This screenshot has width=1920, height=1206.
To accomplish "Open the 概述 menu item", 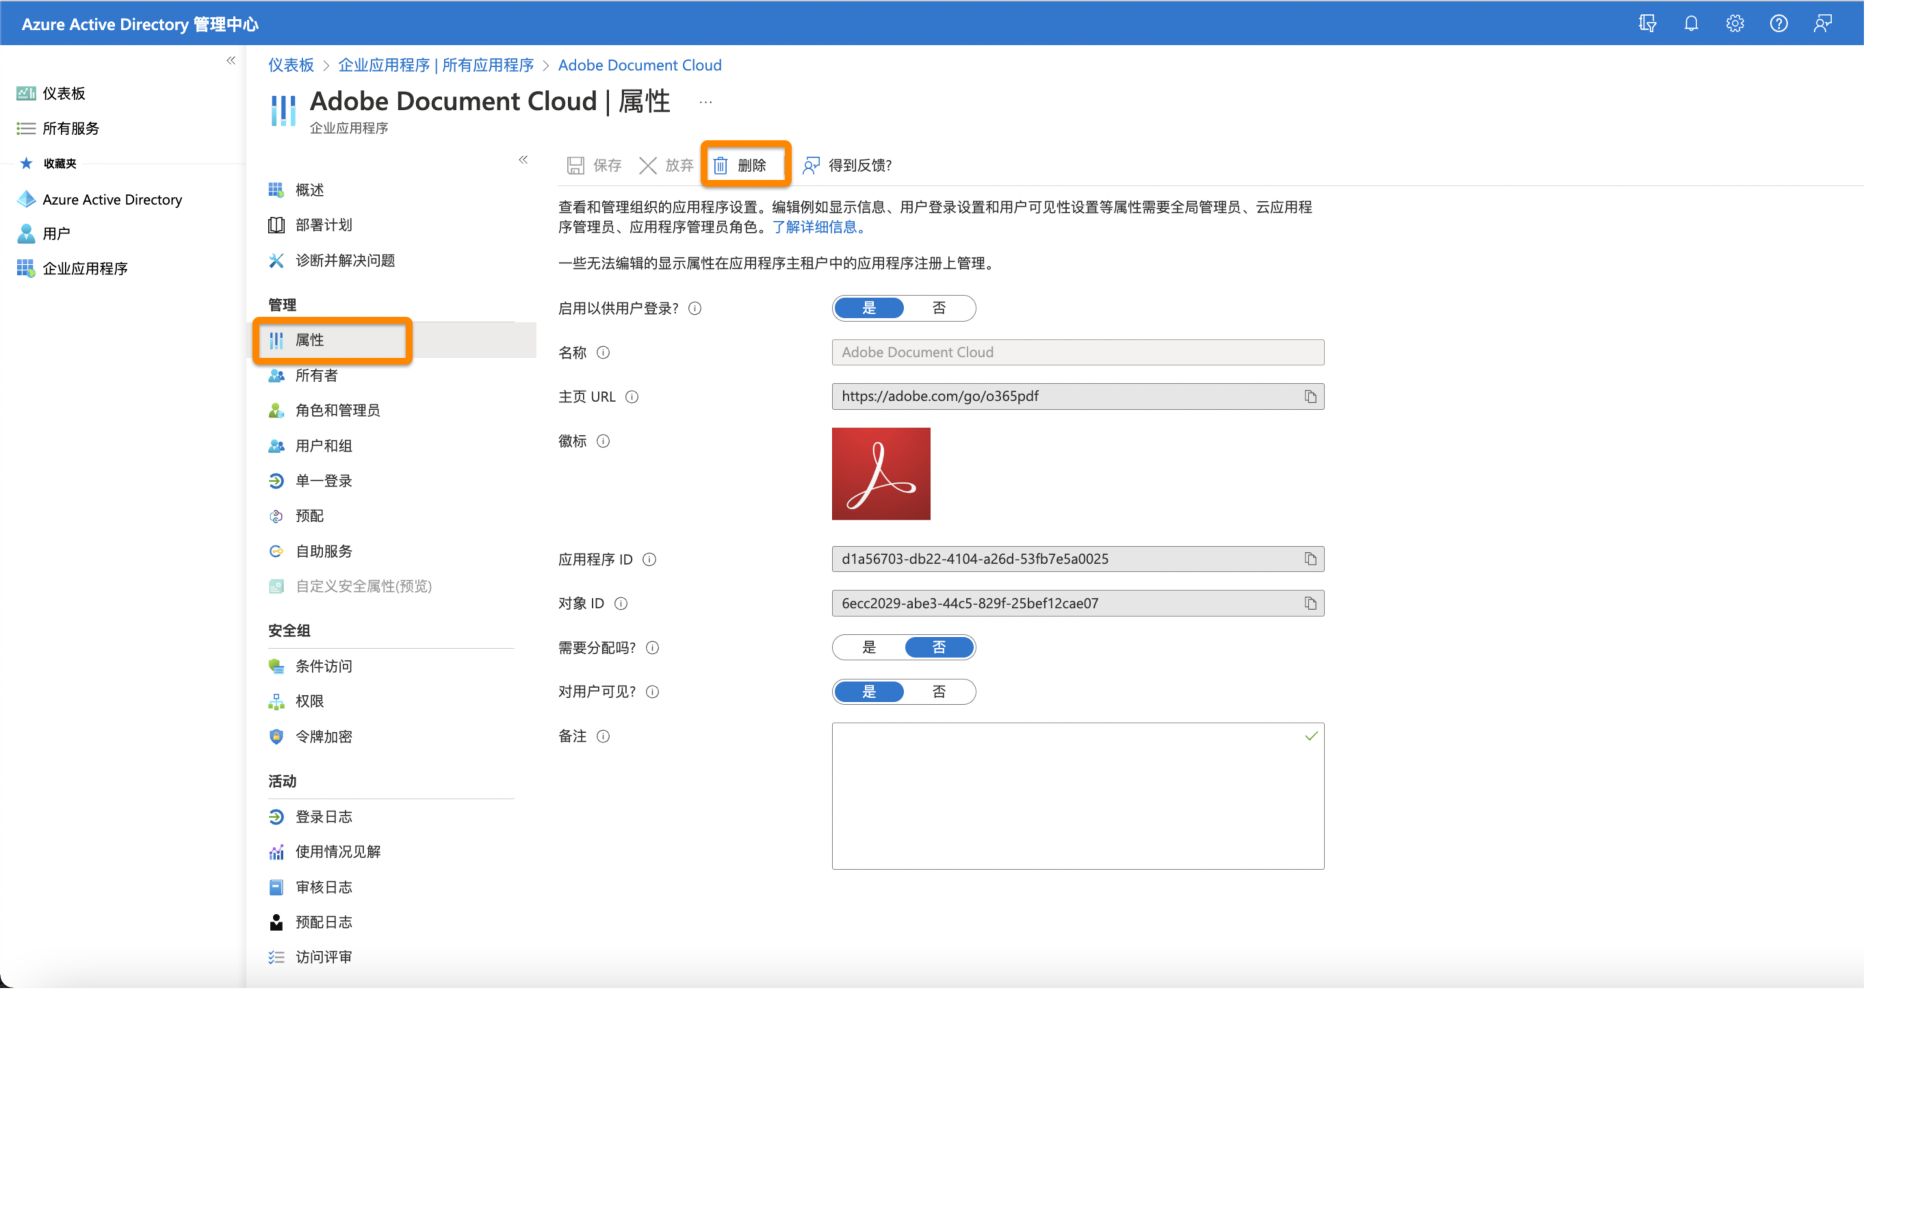I will [310, 190].
